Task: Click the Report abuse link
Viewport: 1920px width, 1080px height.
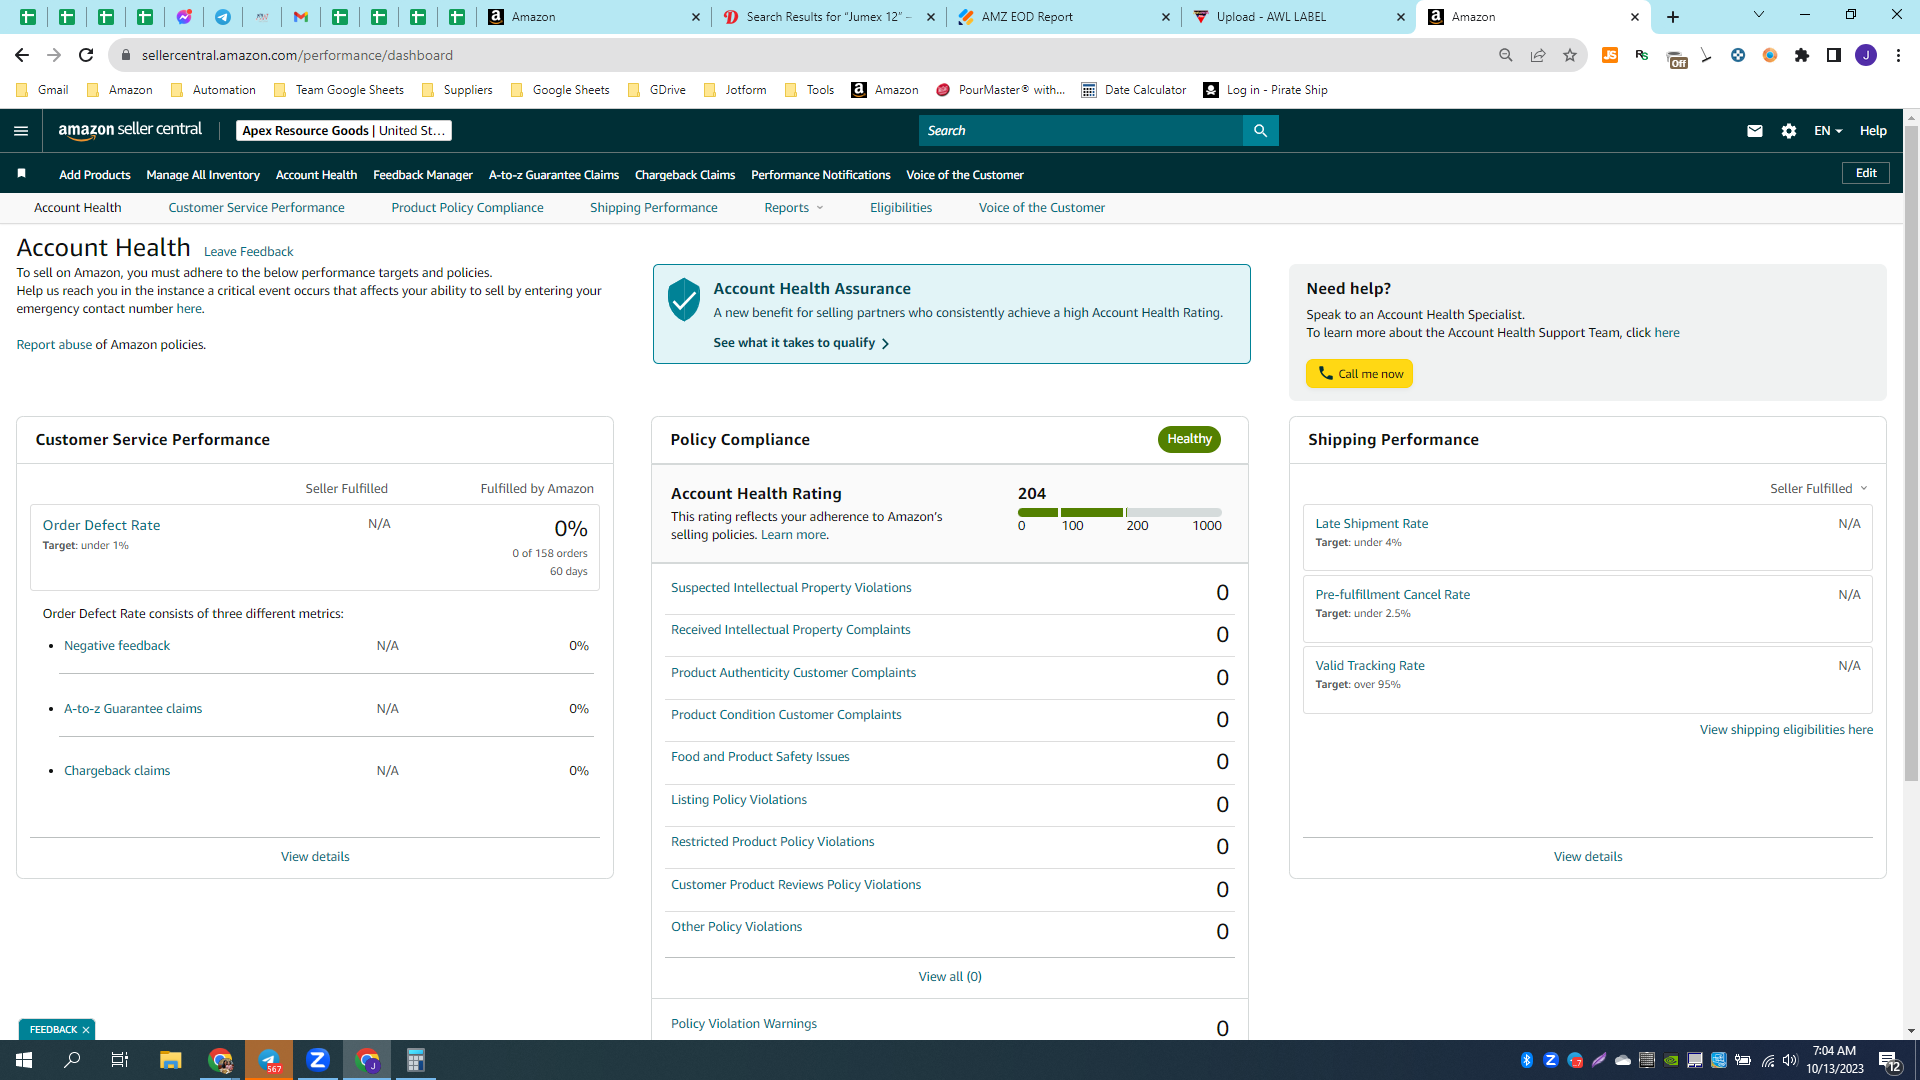Action: point(54,345)
